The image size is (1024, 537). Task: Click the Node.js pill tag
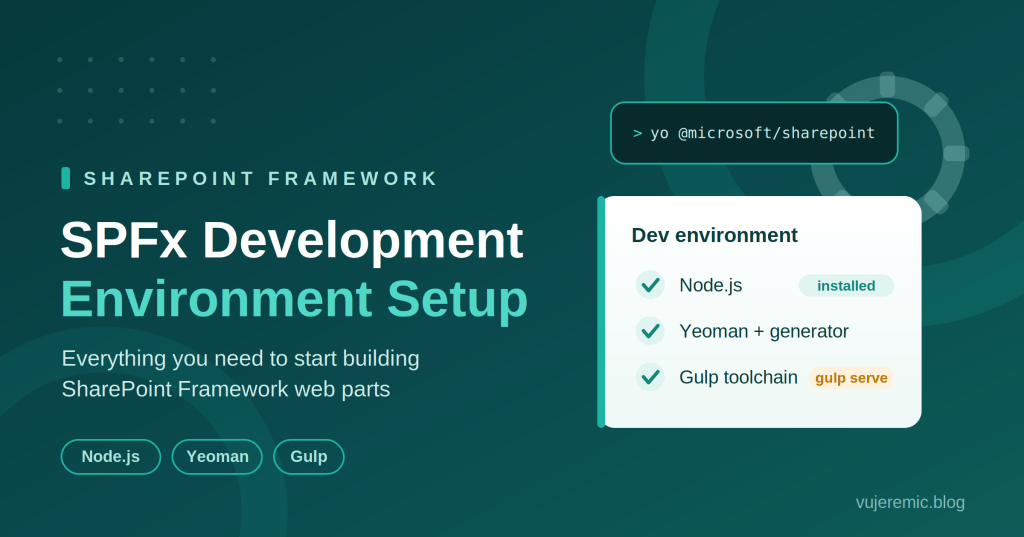point(110,457)
